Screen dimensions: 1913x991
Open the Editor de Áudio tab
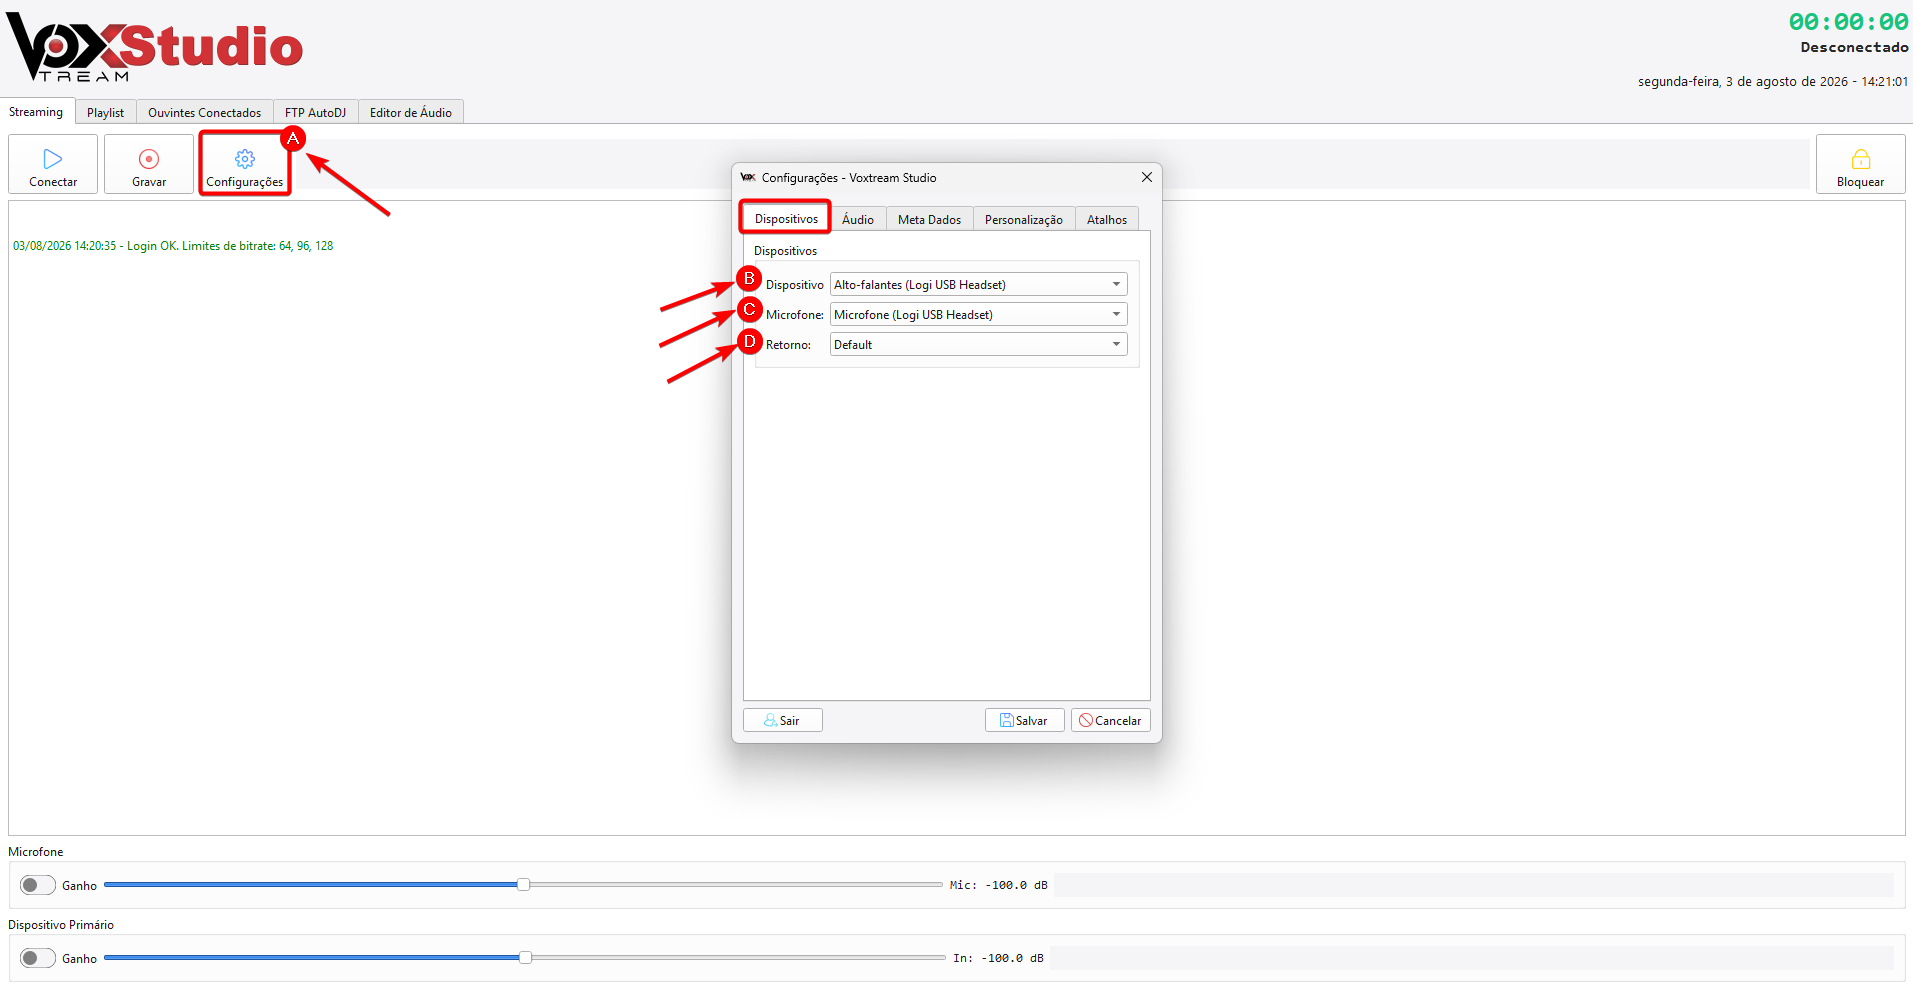pos(411,113)
